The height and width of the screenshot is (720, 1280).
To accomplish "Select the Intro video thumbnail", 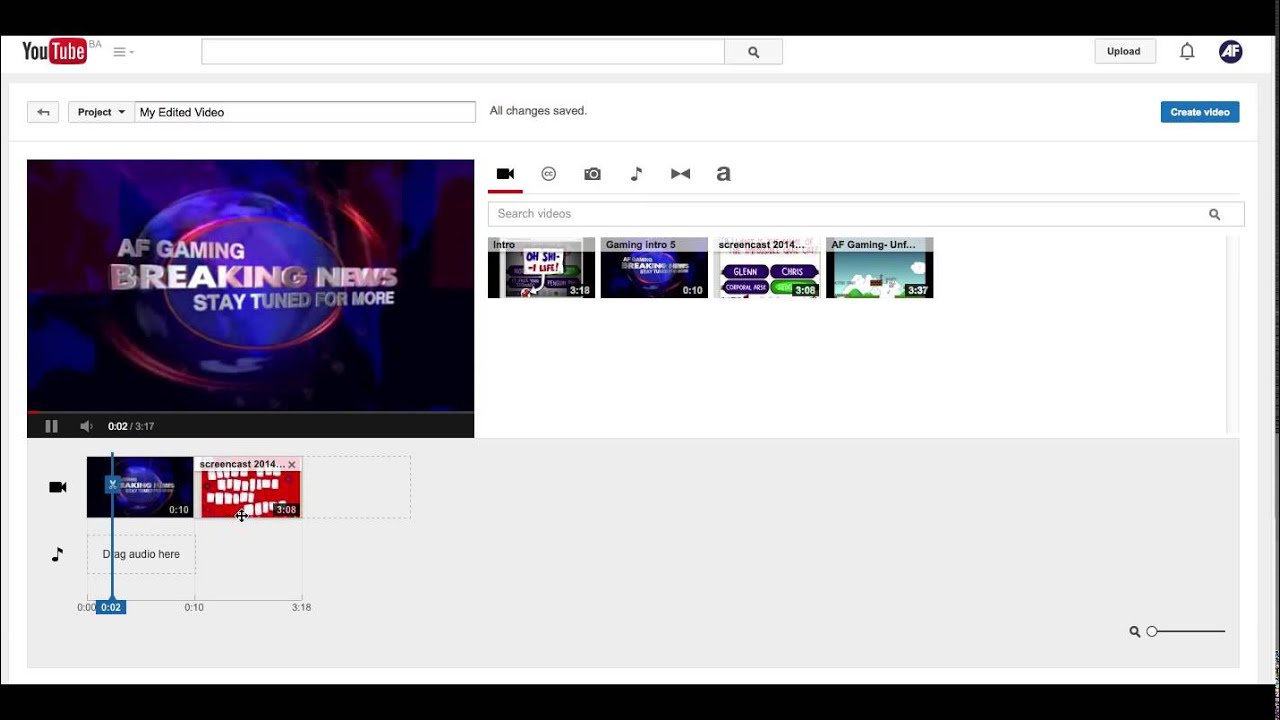I will (x=541, y=267).
